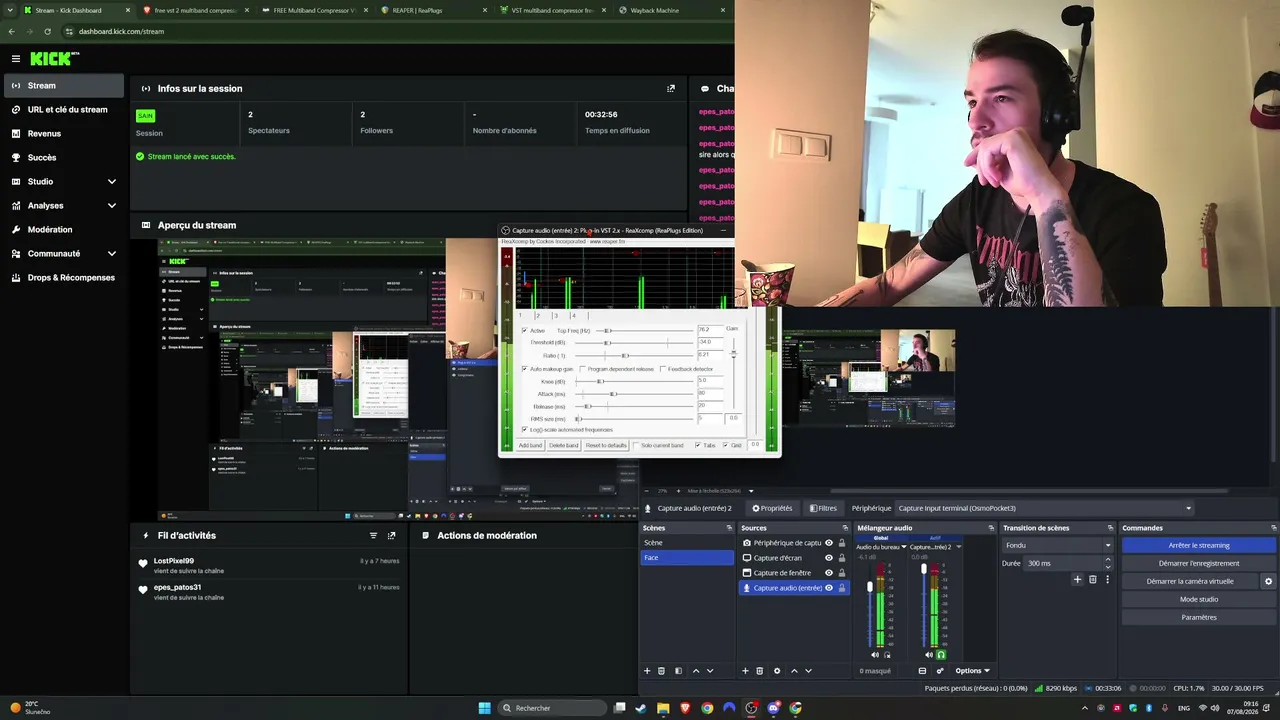Click the Windows taskbar Rechercher search box
The image size is (1280, 720).
click(x=553, y=708)
